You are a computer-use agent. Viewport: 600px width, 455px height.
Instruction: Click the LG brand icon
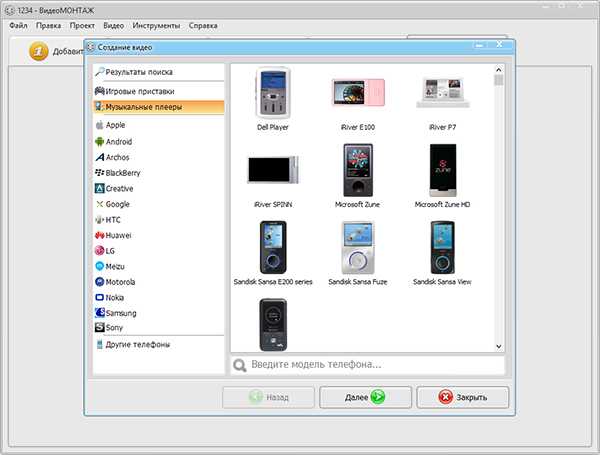pos(99,251)
